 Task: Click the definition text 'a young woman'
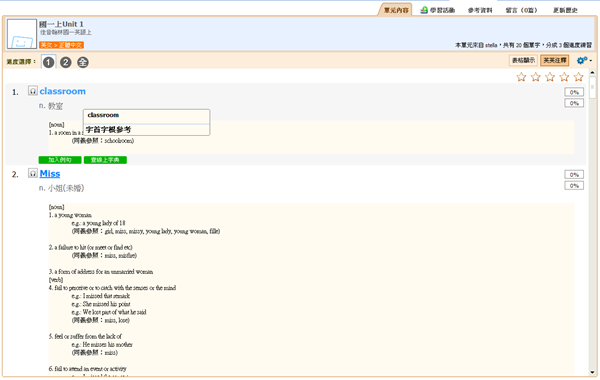[x=72, y=215]
